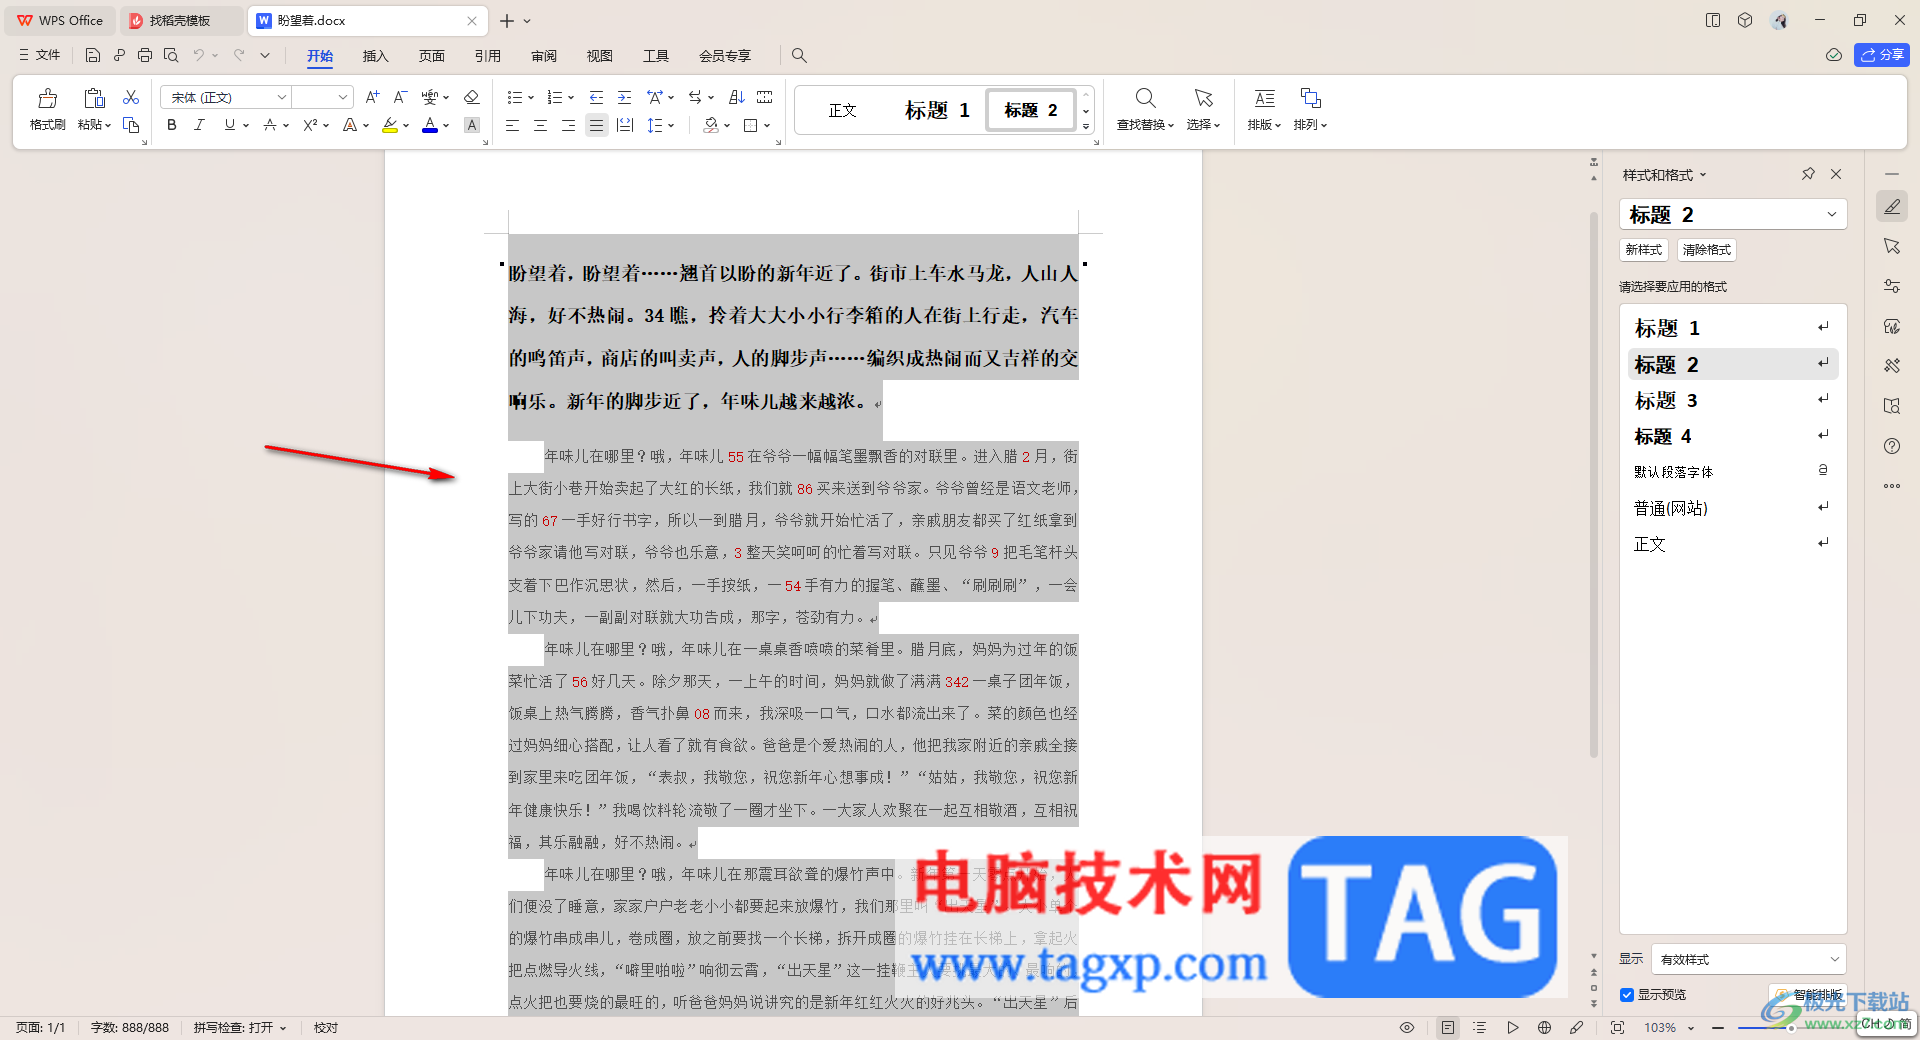Viewport: 1920px width, 1040px height.
Task: Decrease font size with A- icon
Action: (400, 97)
